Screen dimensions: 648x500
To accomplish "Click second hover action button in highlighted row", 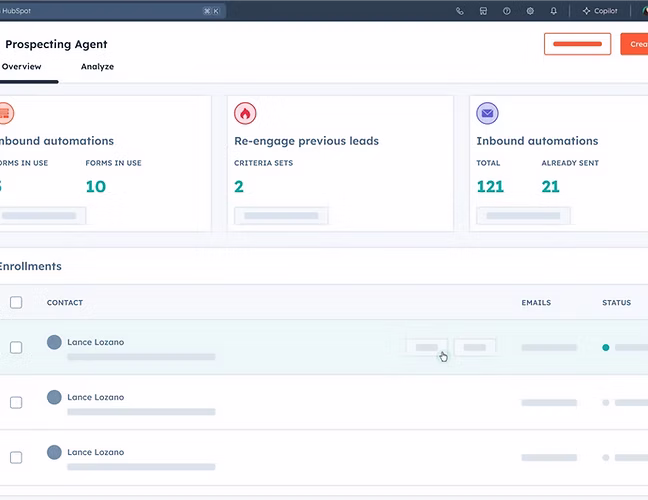I will pos(474,348).
